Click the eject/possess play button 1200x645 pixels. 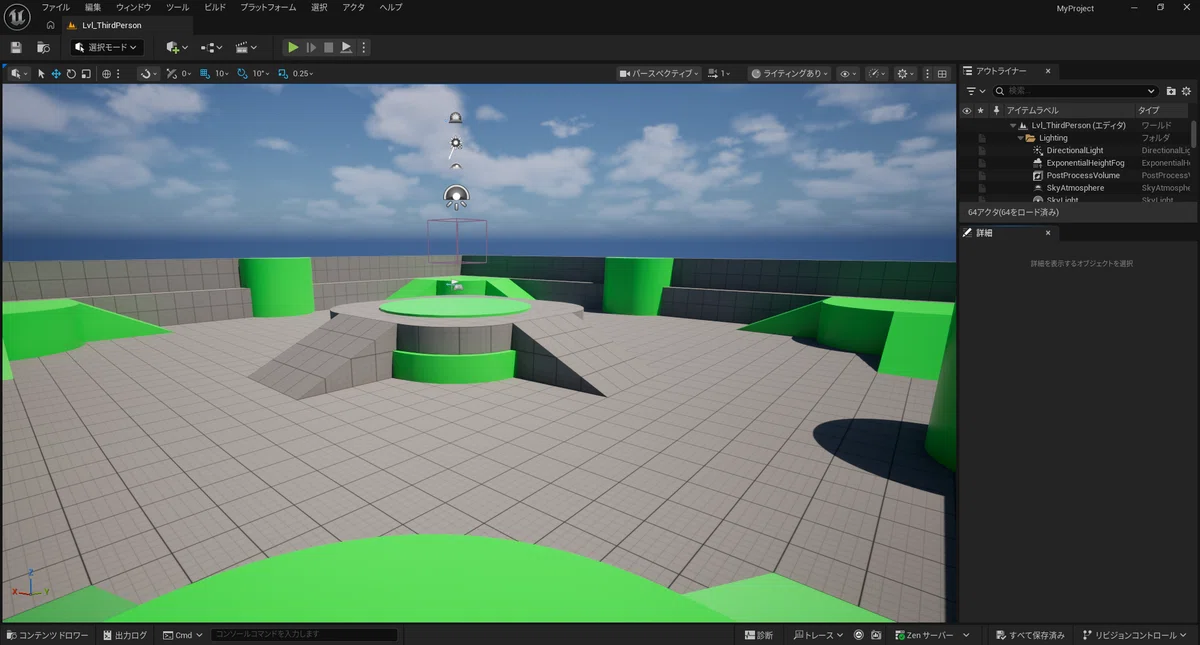[346, 47]
